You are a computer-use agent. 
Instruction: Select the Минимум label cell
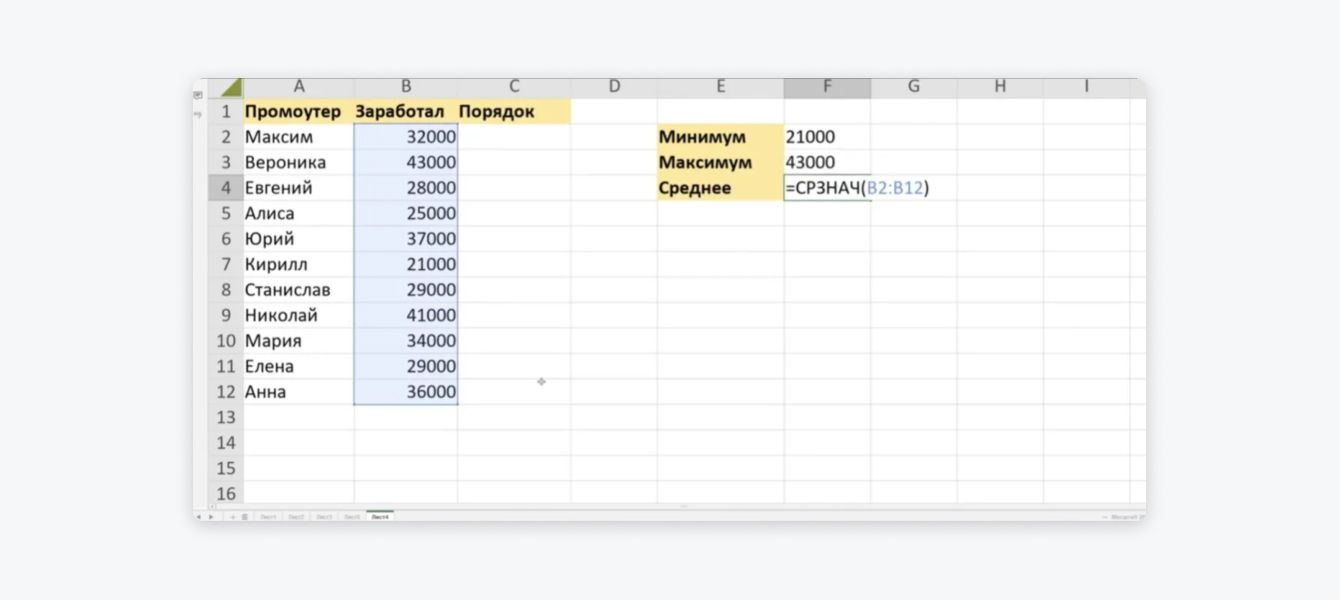pos(720,137)
